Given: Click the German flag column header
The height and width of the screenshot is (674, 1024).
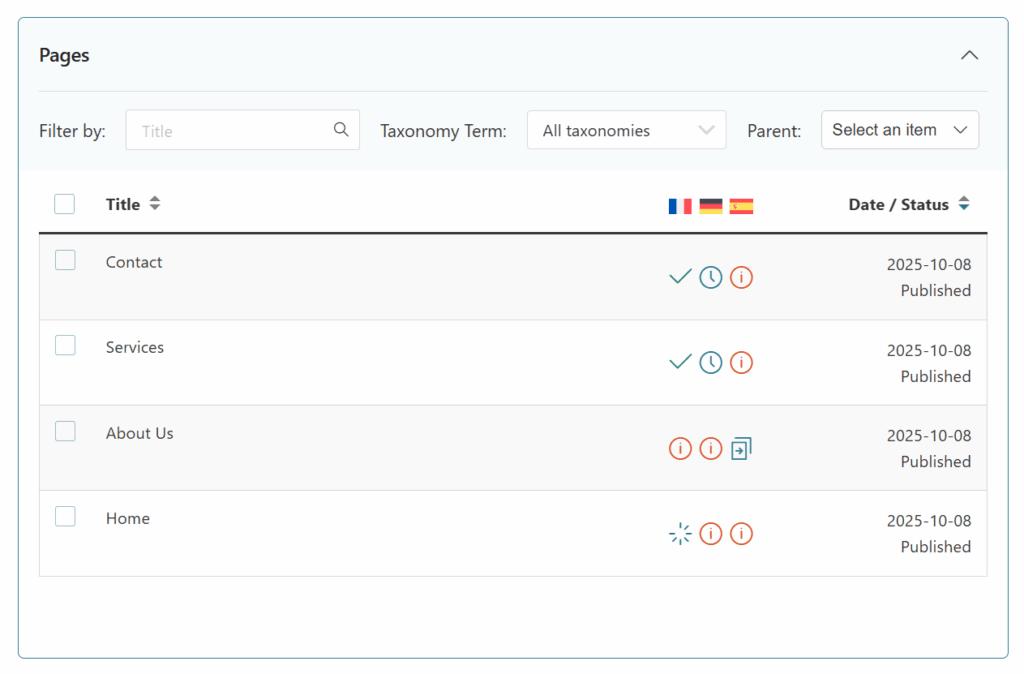Looking at the screenshot, I should [x=710, y=206].
